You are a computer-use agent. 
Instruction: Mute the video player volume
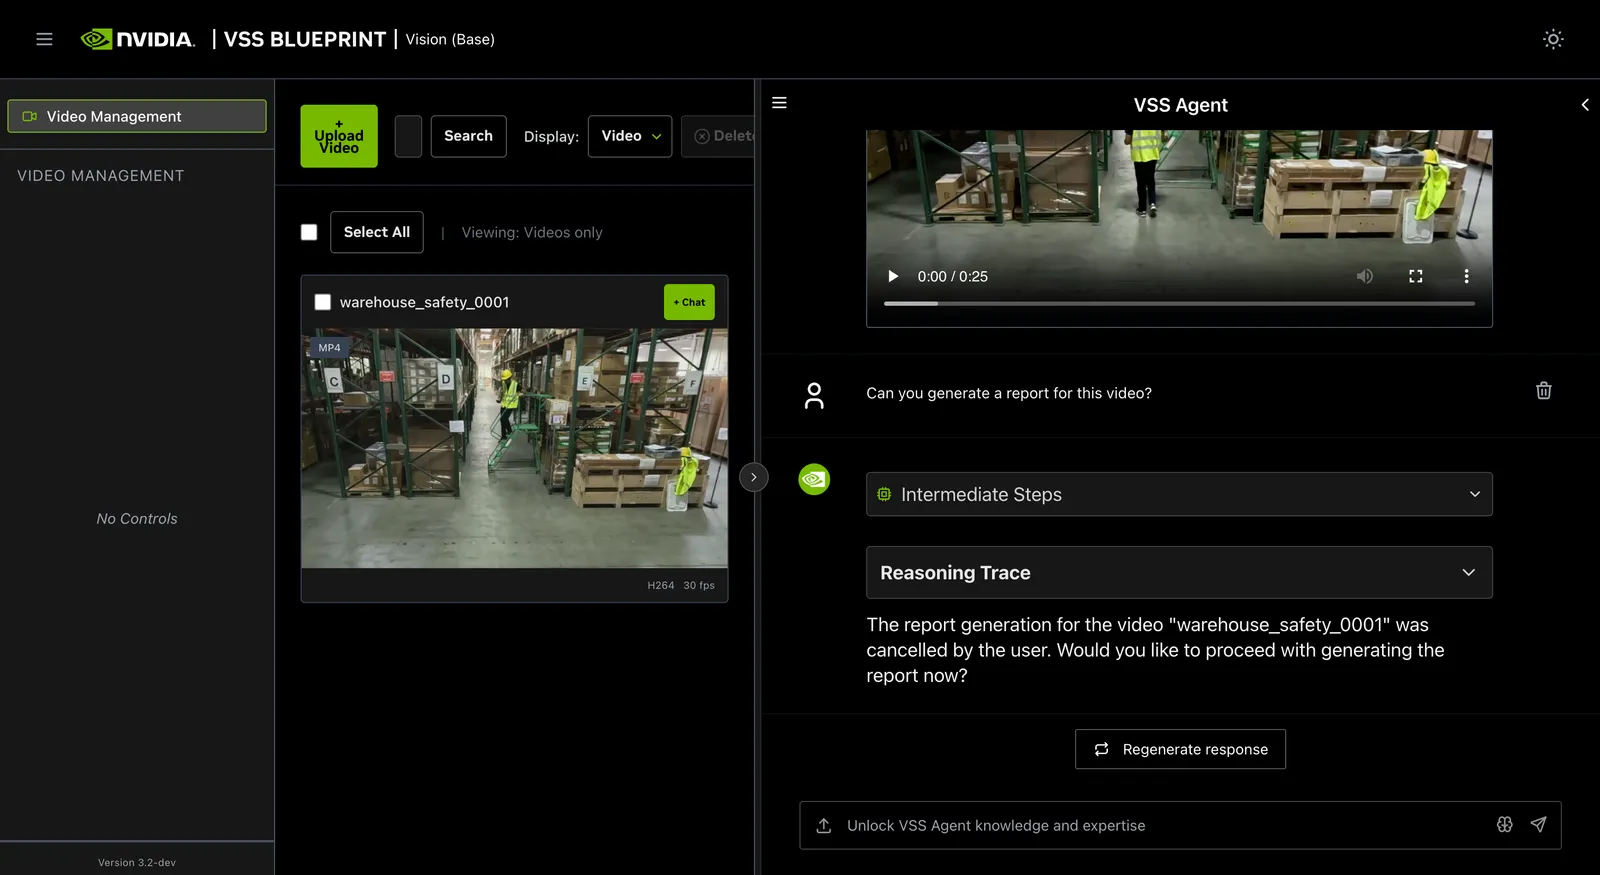[x=1365, y=276]
